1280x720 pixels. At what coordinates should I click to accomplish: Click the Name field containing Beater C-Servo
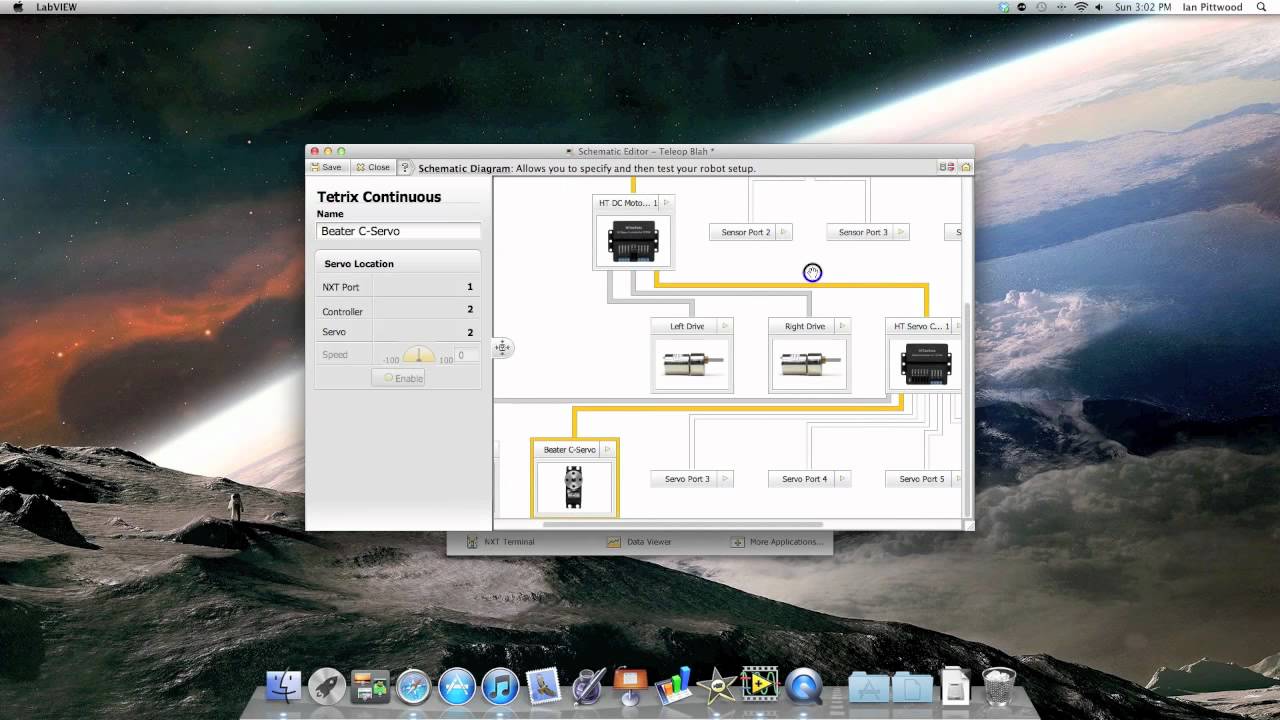(x=398, y=231)
